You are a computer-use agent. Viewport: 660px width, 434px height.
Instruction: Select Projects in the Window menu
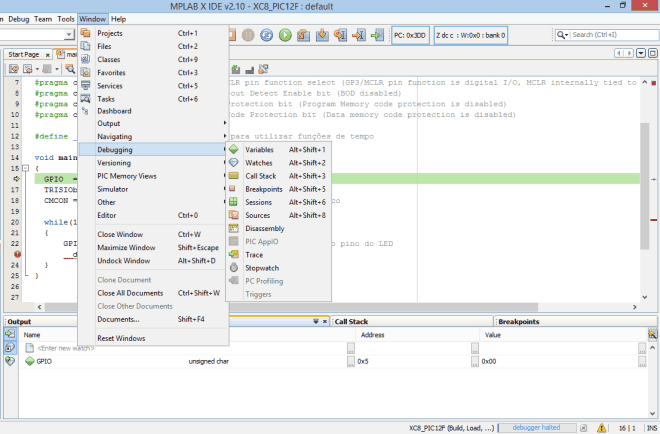(153, 33)
